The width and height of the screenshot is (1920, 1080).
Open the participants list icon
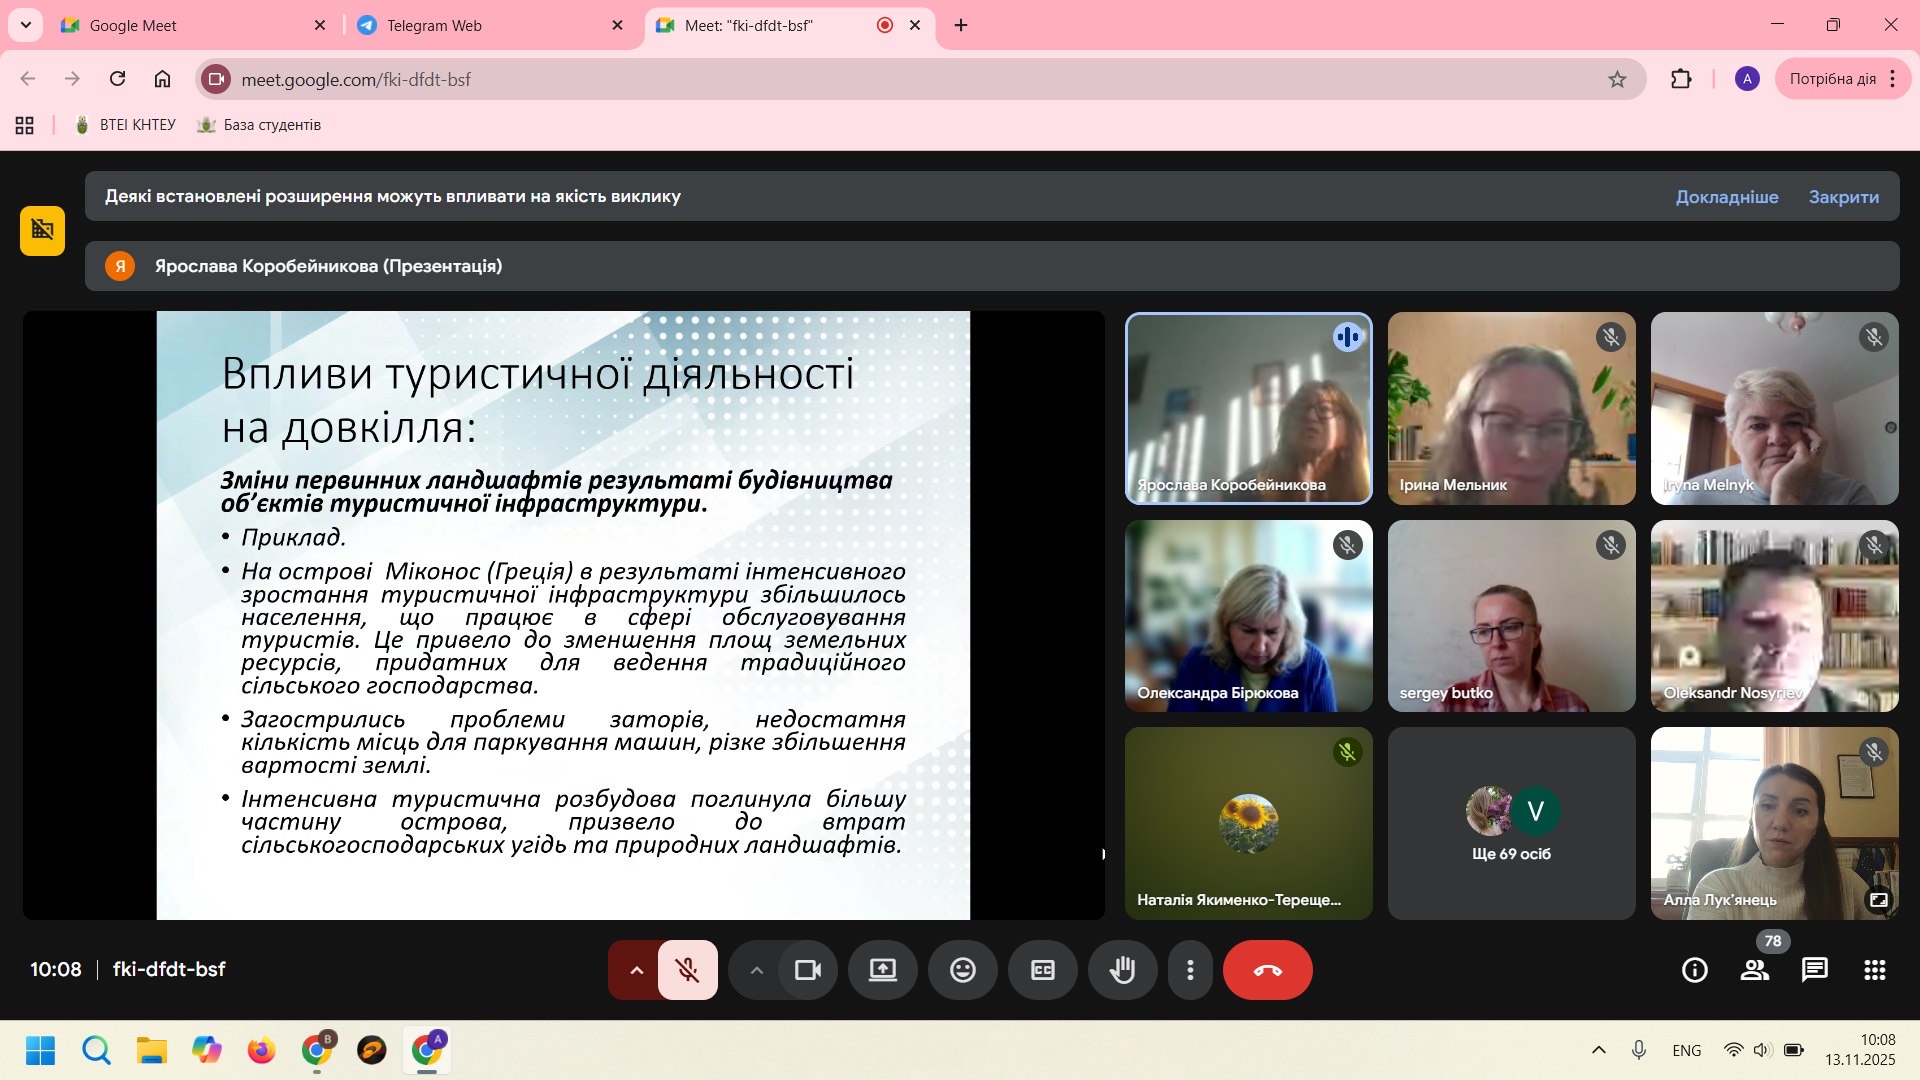(x=1754, y=969)
